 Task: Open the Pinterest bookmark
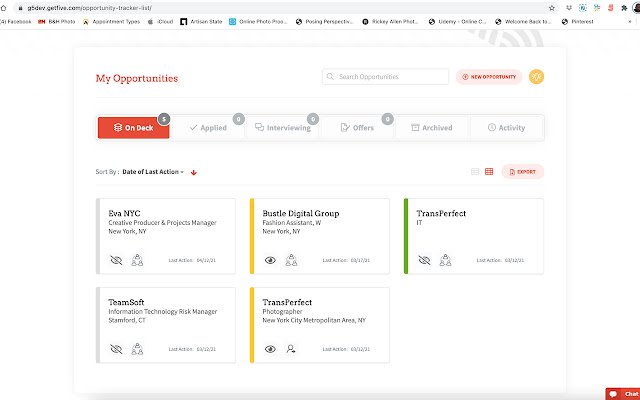pos(578,22)
